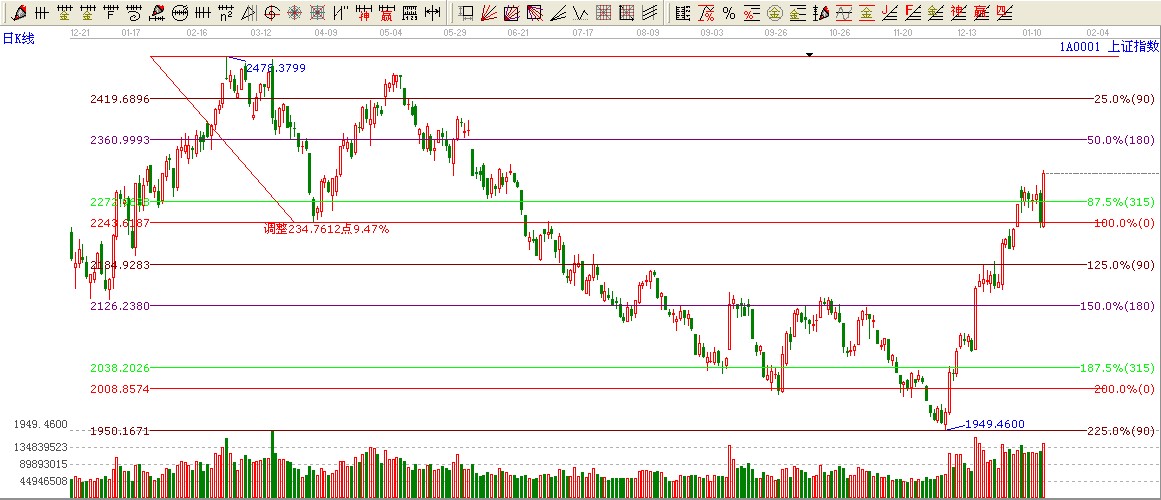Click the red 神 character tool icon
The width and height of the screenshot is (1161, 500).
(364, 13)
